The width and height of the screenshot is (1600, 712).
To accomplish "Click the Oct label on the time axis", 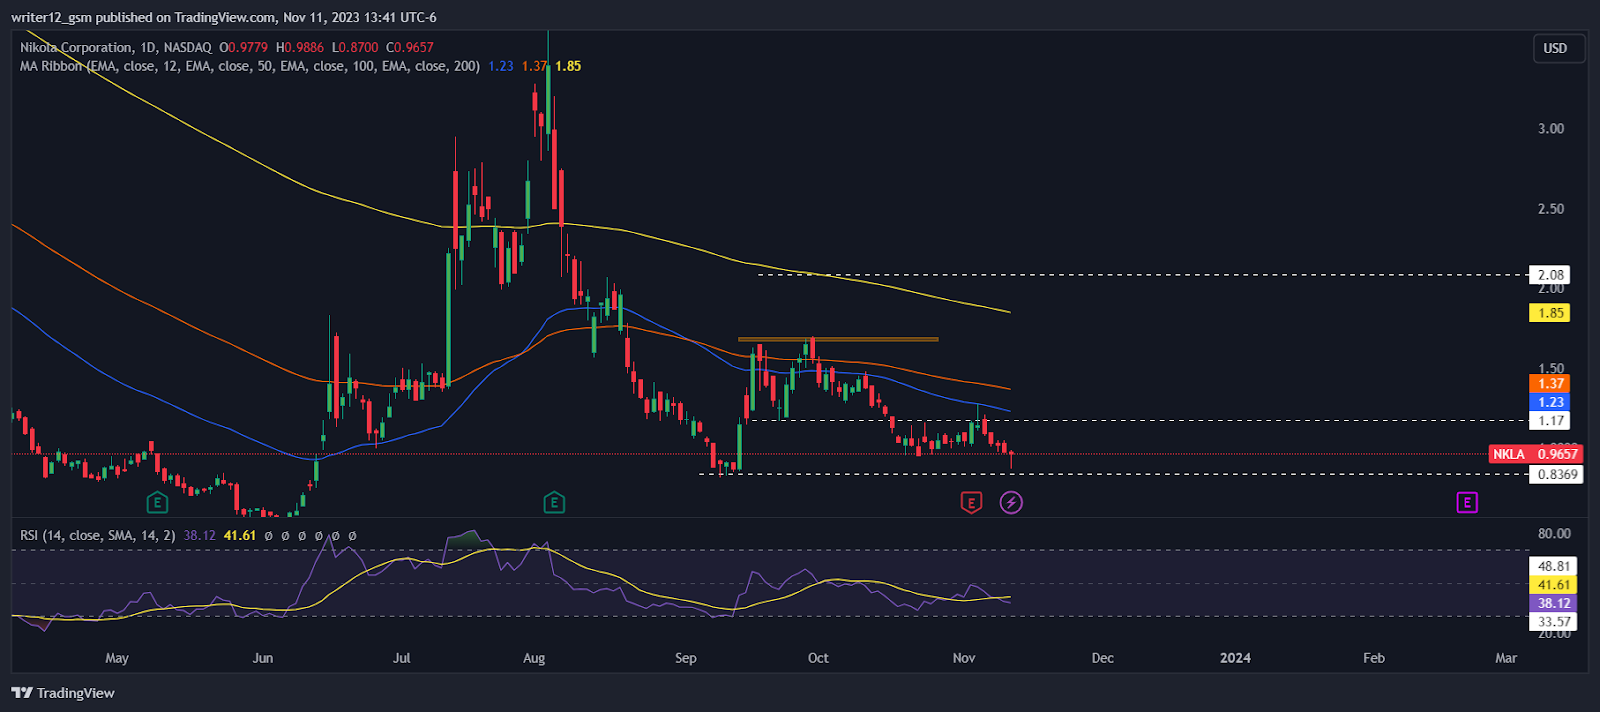I will click(818, 658).
